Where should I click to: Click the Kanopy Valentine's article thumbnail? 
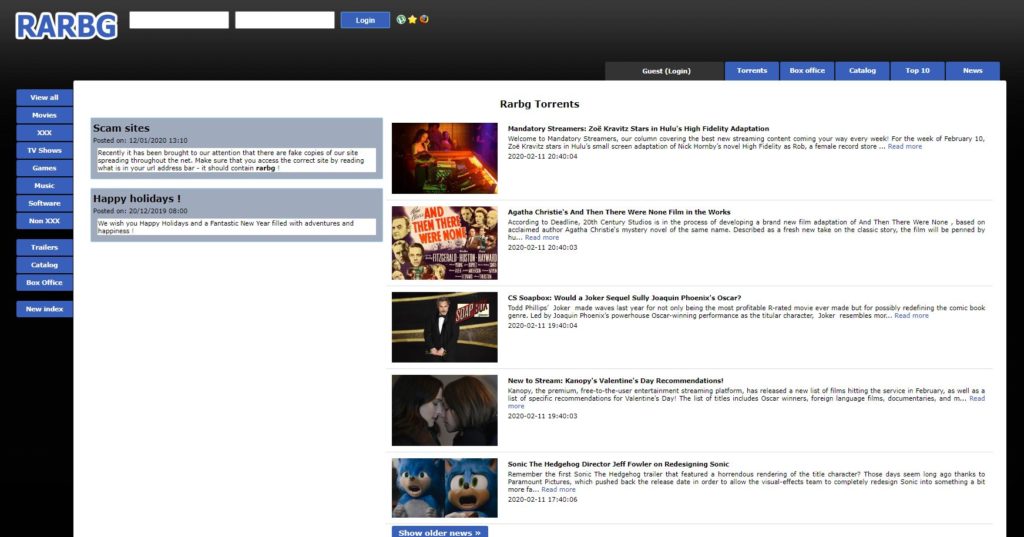click(444, 410)
